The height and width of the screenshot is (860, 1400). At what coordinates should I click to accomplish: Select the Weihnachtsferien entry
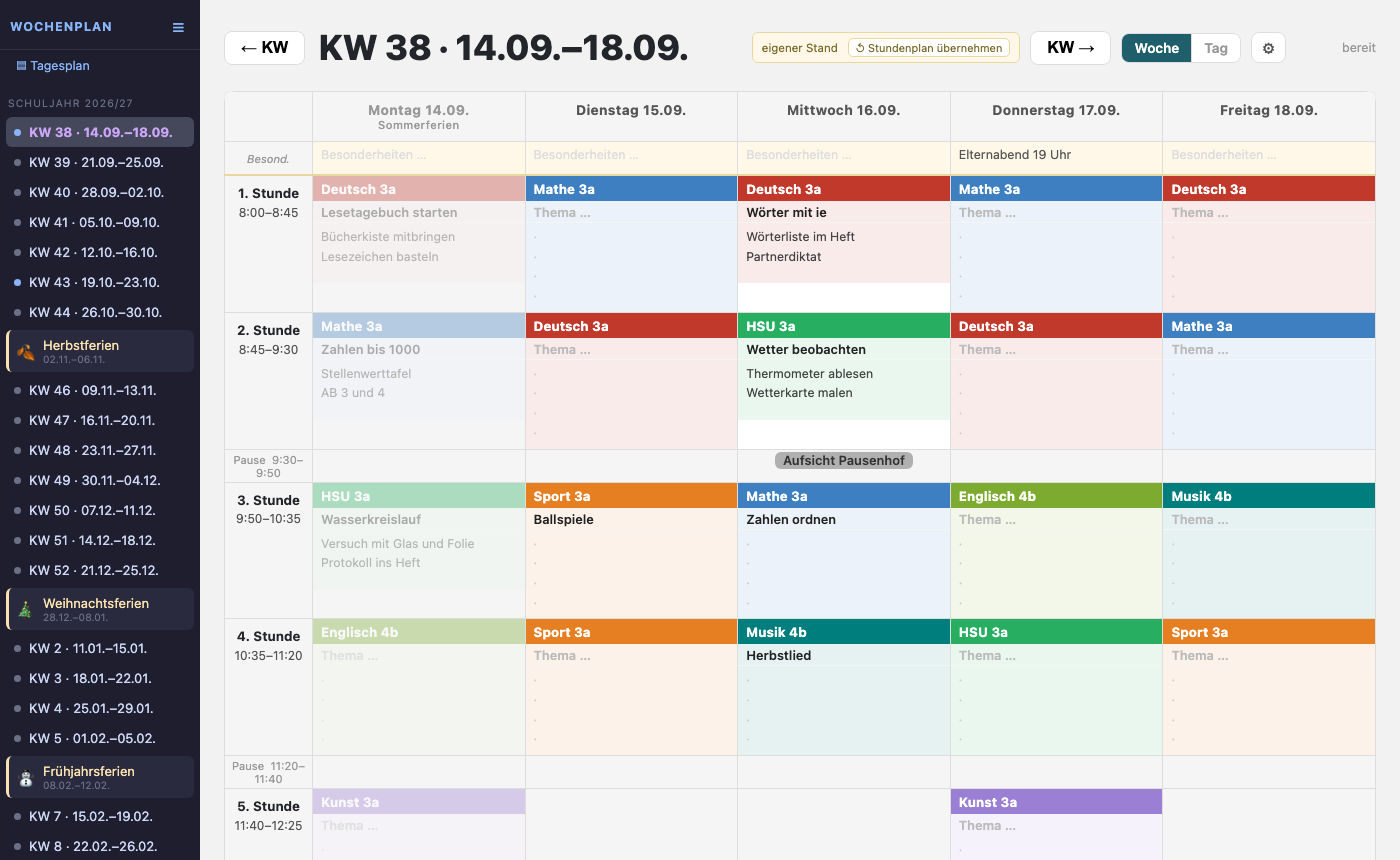click(100, 609)
